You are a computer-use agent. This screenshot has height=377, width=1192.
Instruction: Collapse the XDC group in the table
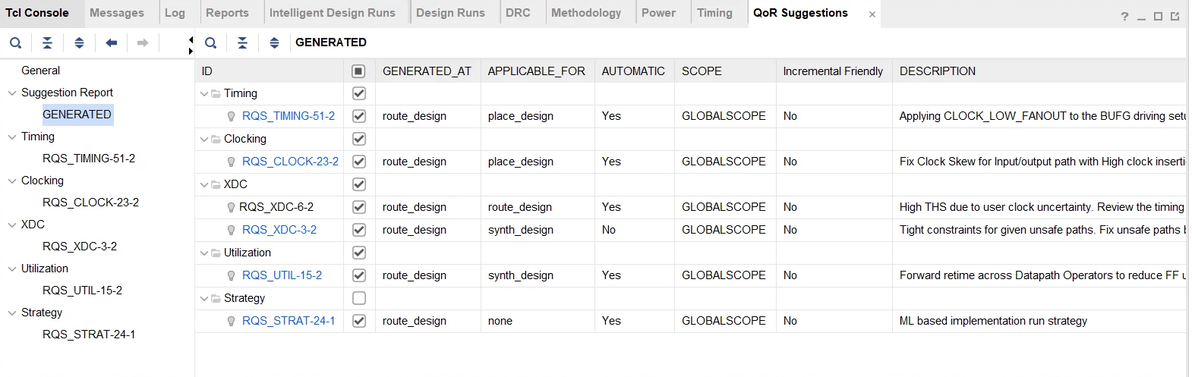[204, 185]
